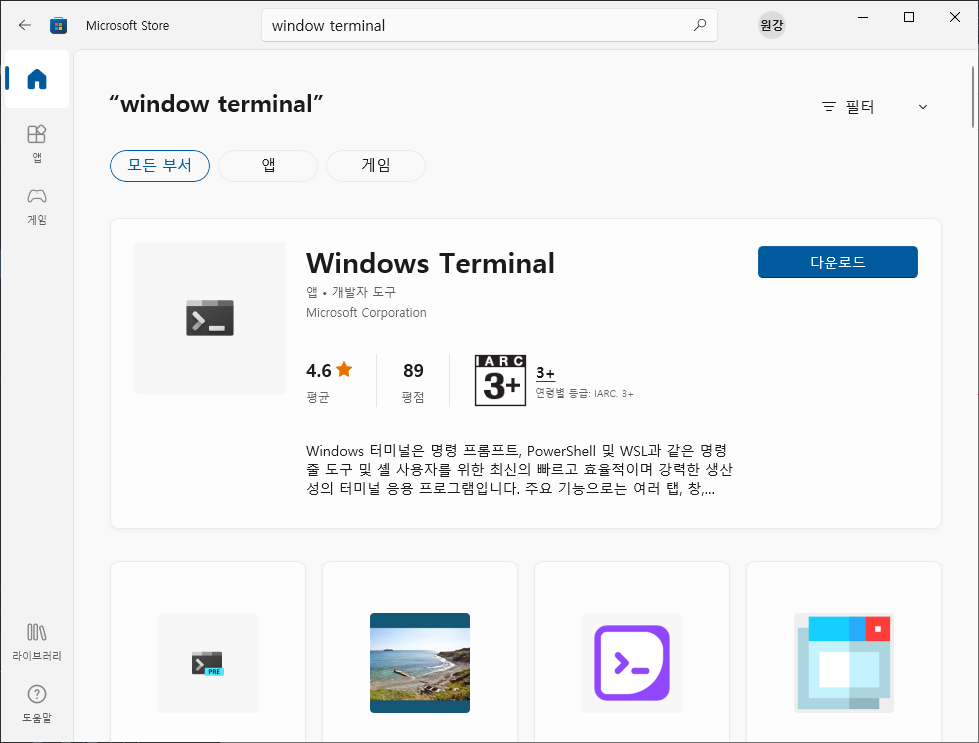
Task: Click the search magnifier icon
Action: 700,25
